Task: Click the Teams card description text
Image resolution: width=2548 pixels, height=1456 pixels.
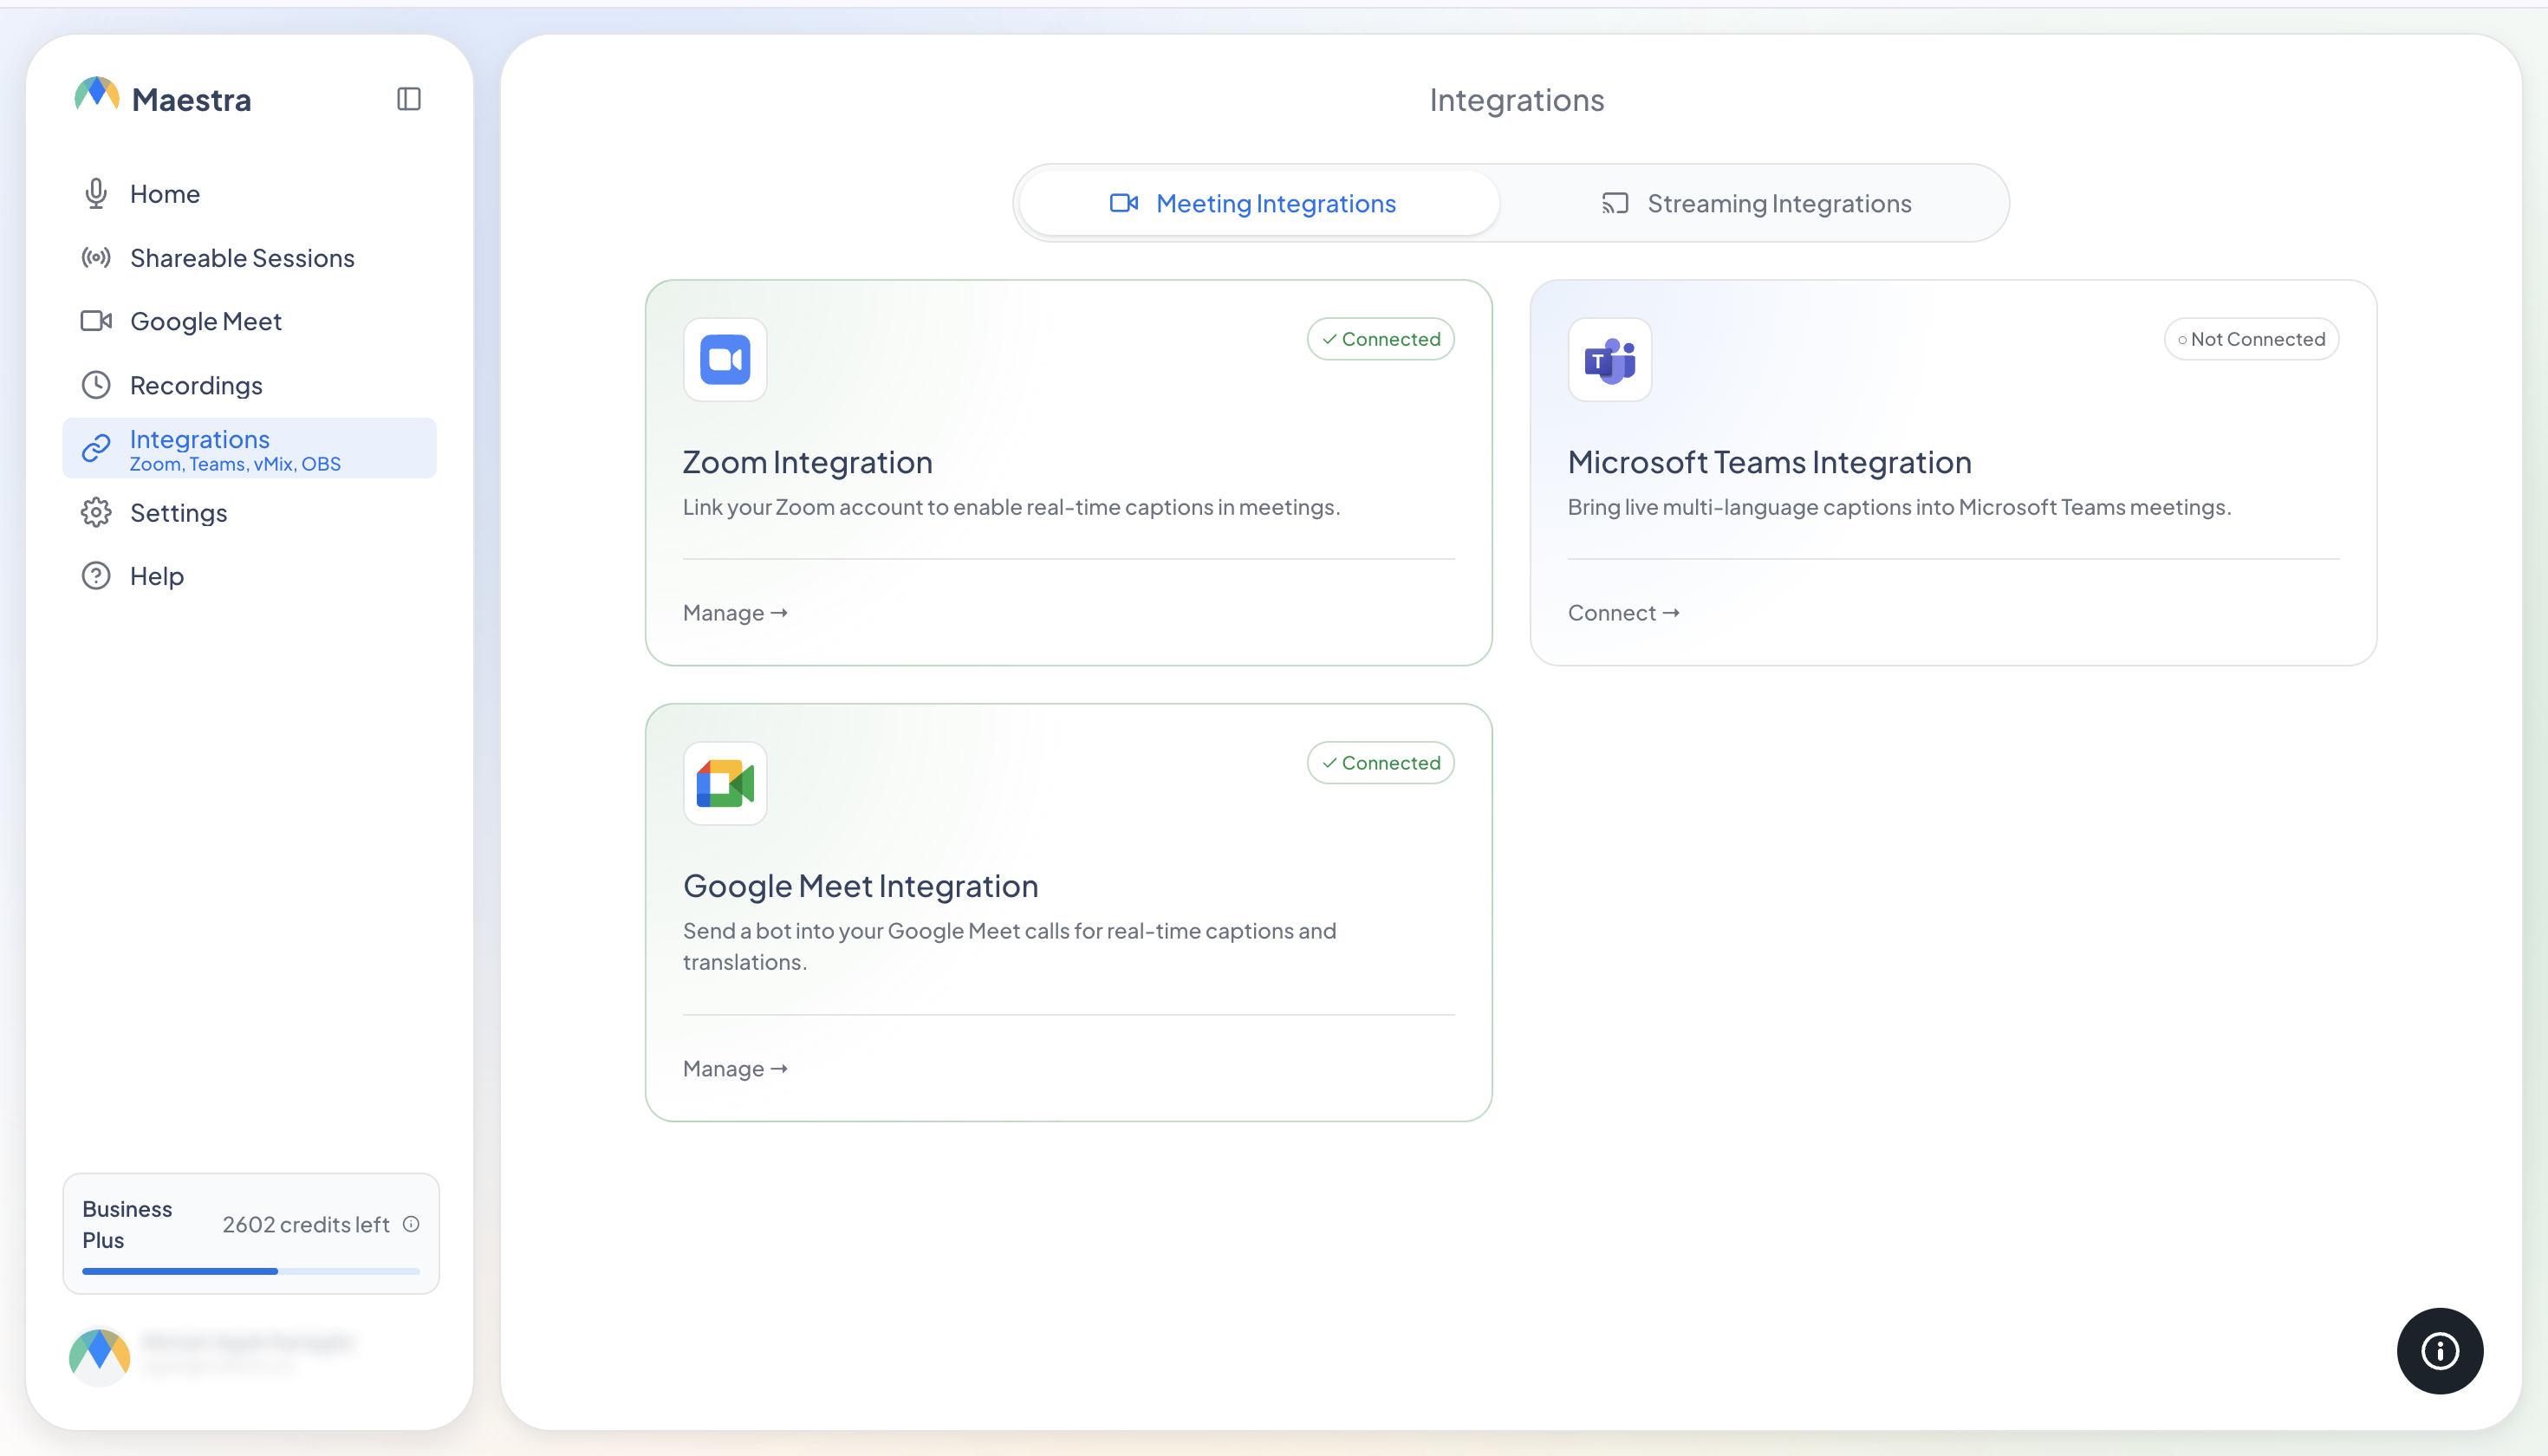Action: click(1900, 507)
